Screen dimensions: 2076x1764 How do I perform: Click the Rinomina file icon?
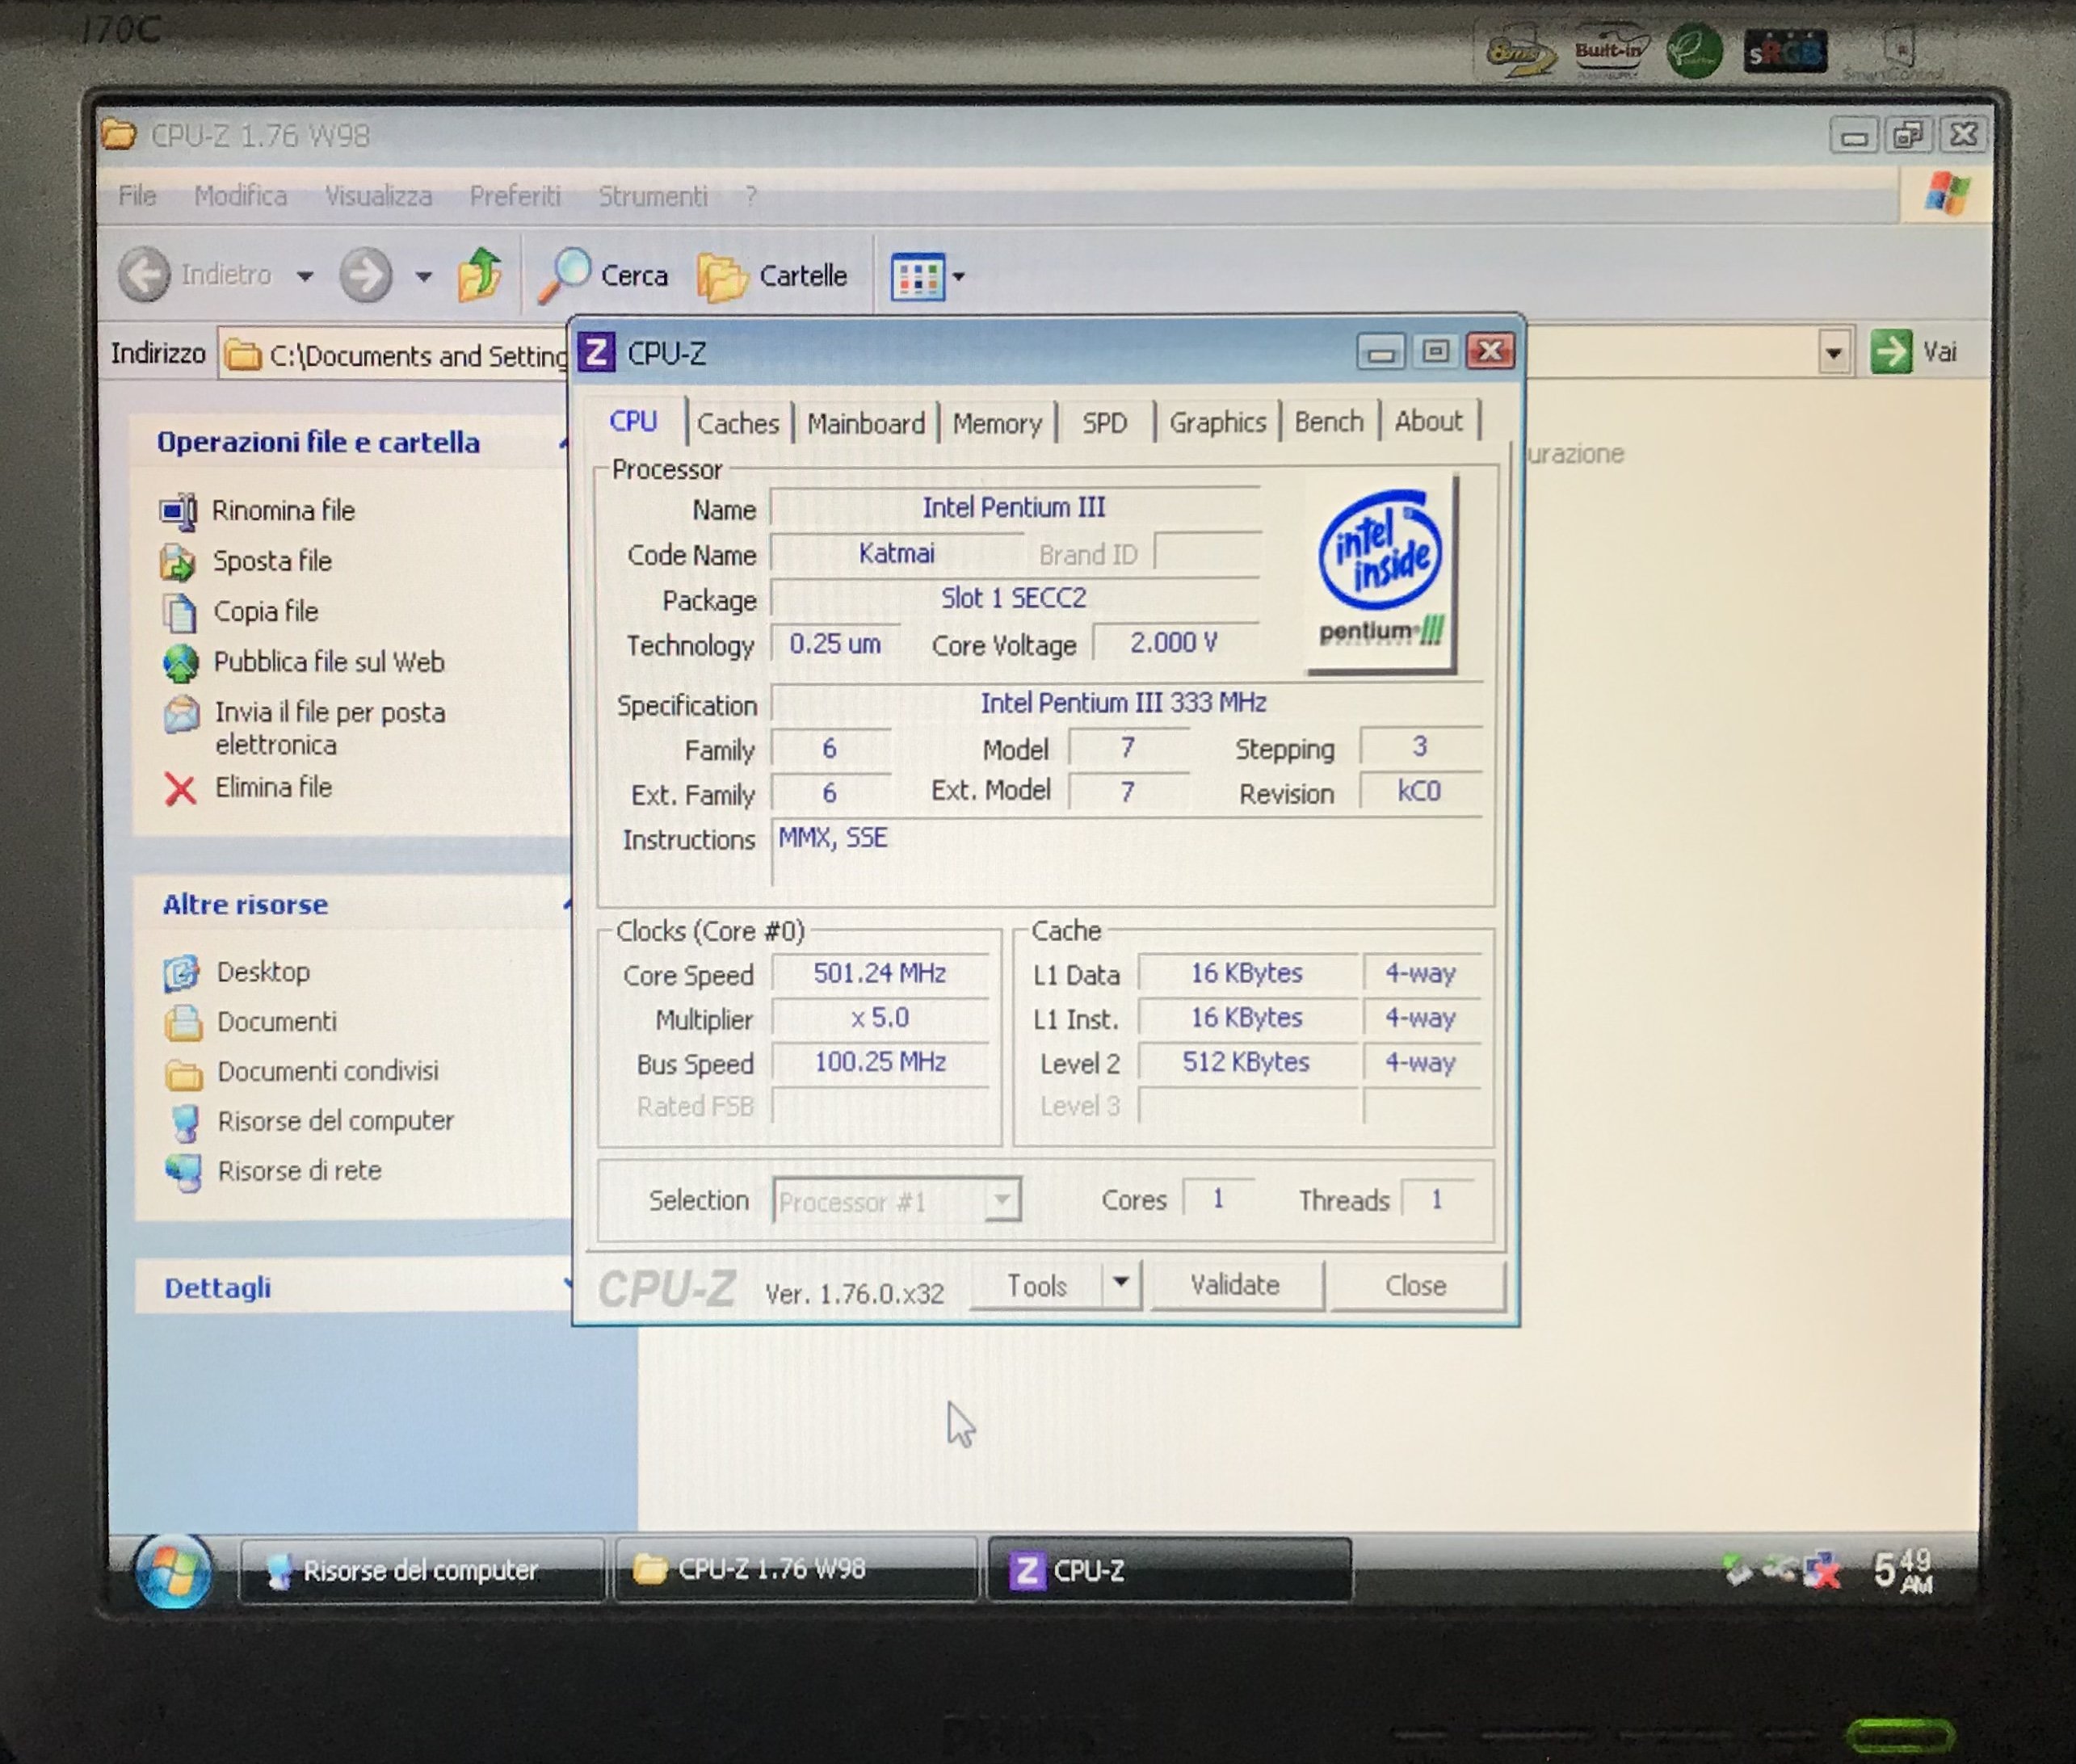coord(179,511)
